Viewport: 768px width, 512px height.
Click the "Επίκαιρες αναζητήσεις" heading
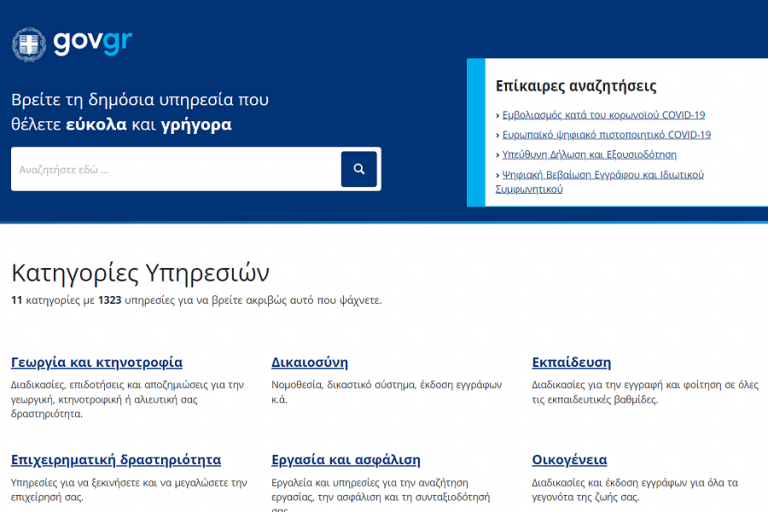click(576, 86)
